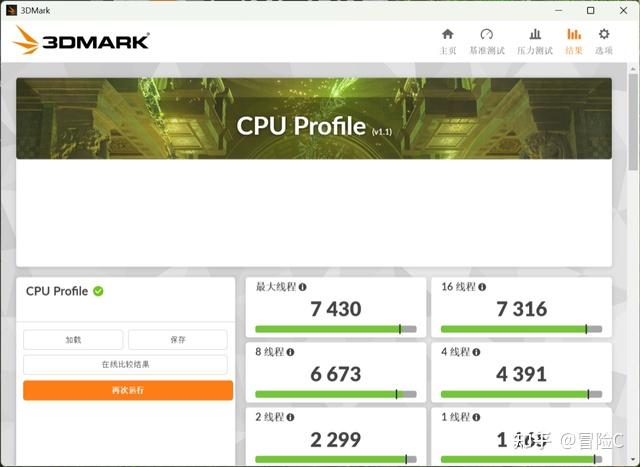Screen dimensions: 640x467
Task: Click the 7 316 score value
Action: pyautogui.click(x=522, y=309)
